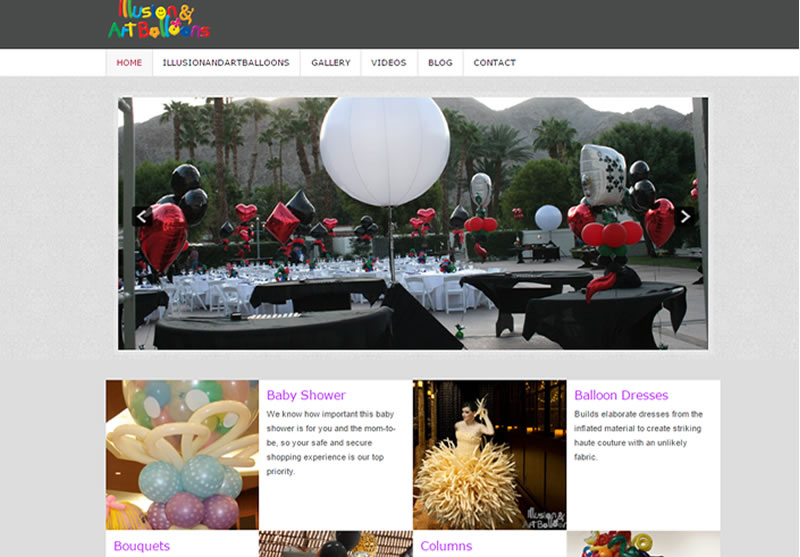
Task: Open the Home menu item
Action: (129, 63)
